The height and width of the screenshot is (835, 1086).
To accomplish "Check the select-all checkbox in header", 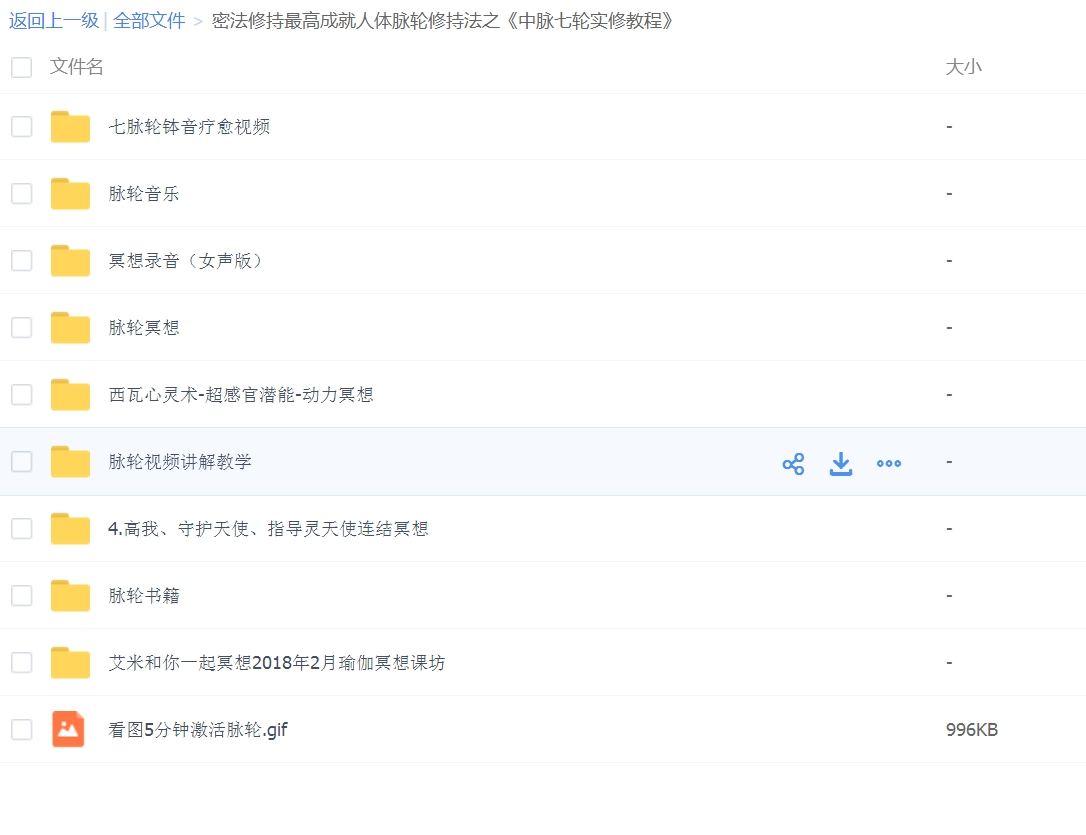I will tap(21, 67).
